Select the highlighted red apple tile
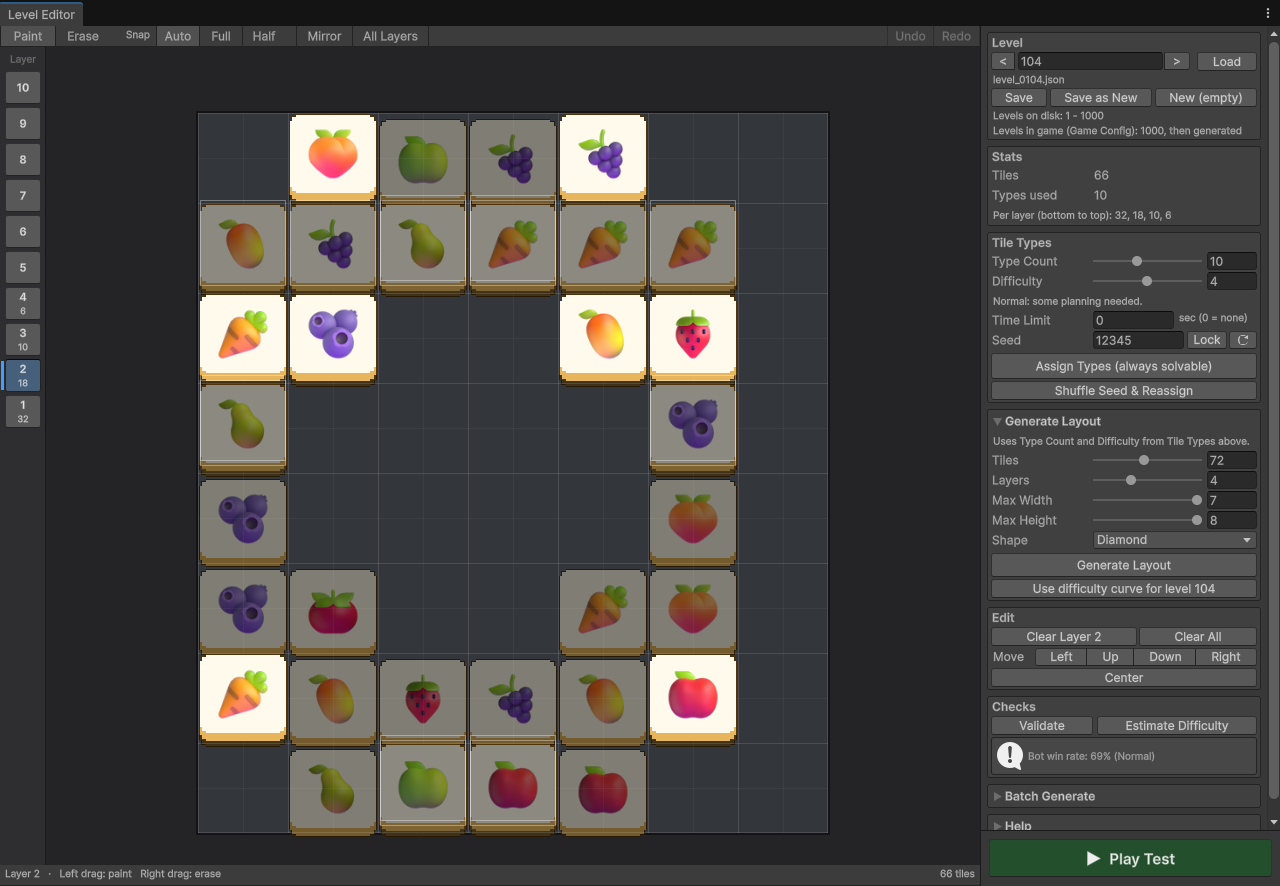The width and height of the screenshot is (1280, 886). click(693, 699)
